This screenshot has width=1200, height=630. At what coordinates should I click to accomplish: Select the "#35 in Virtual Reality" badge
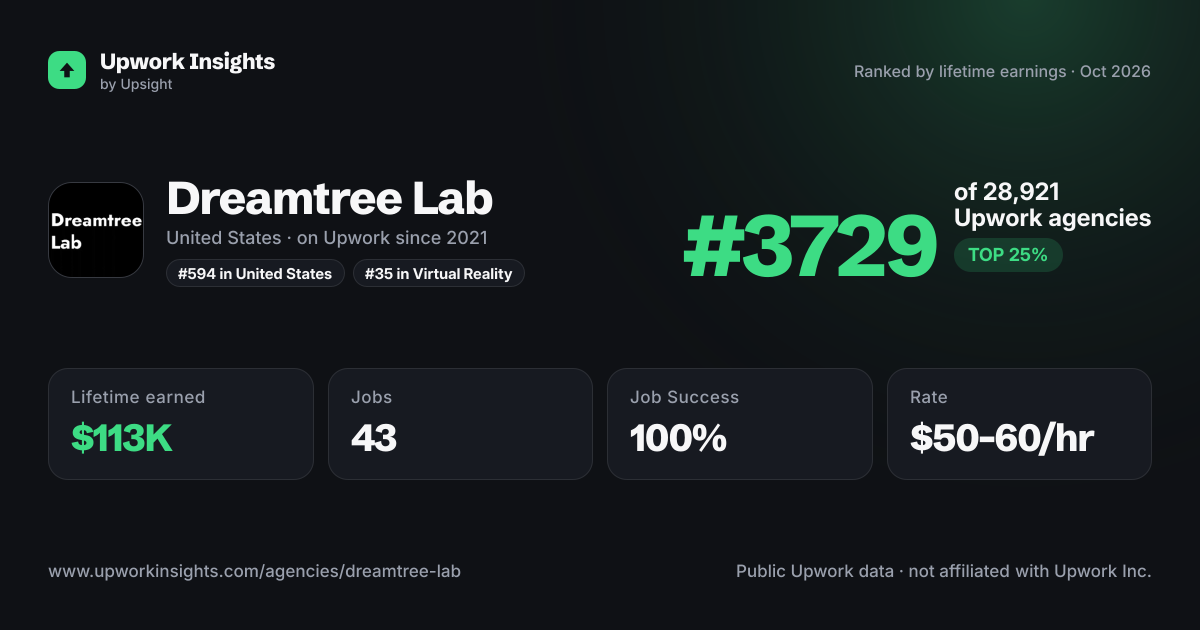[439, 274]
